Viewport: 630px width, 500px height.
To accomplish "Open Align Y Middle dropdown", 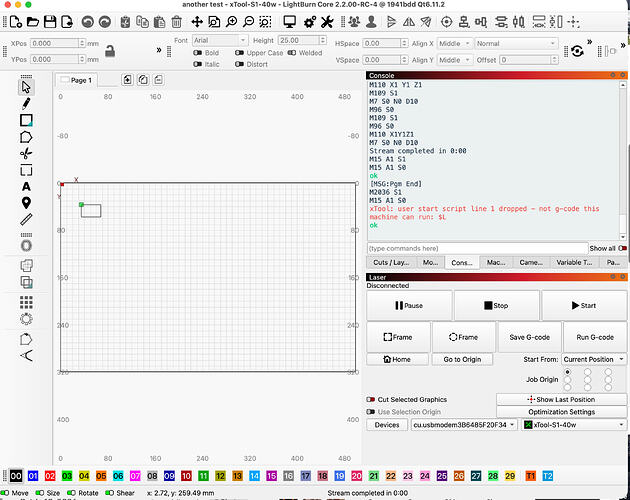I will [454, 60].
